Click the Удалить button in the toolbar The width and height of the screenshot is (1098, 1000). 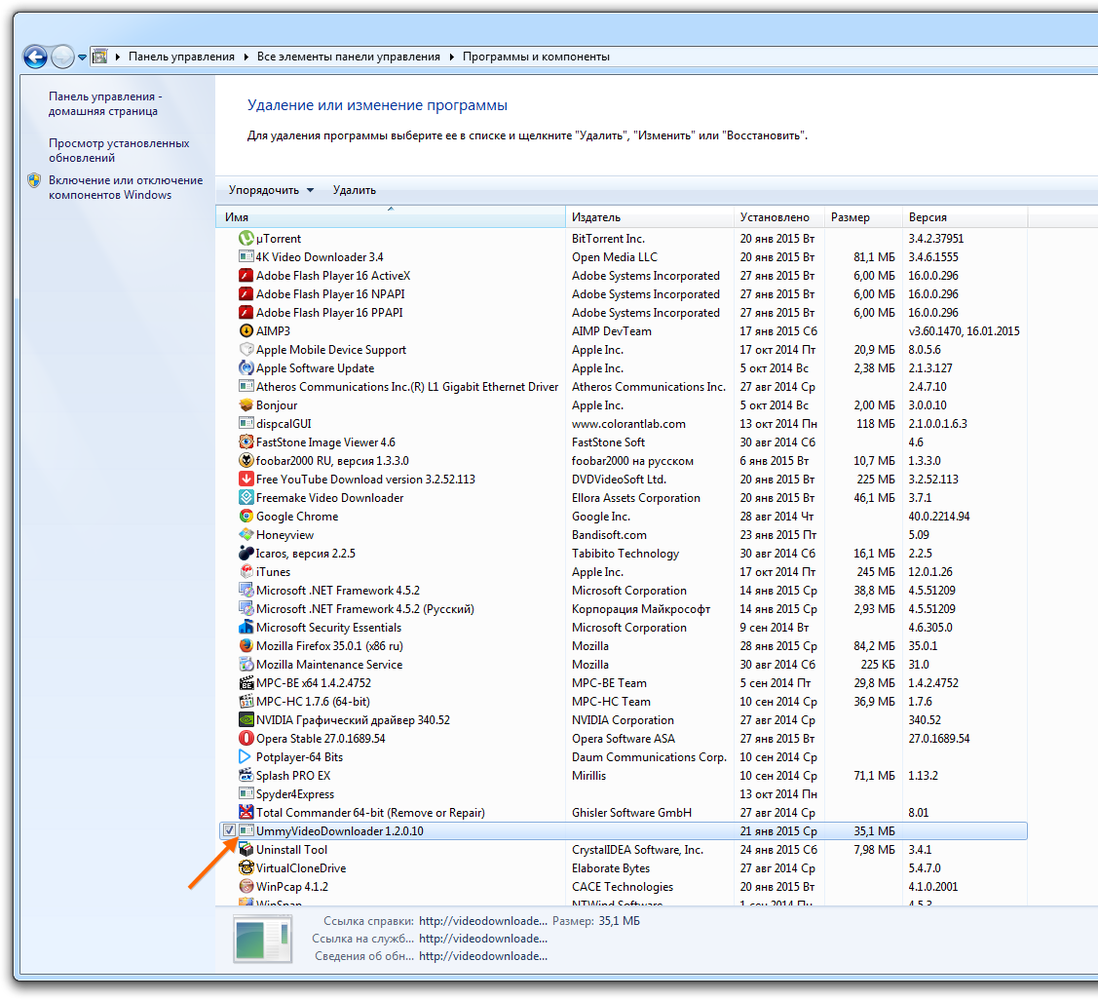(x=354, y=190)
